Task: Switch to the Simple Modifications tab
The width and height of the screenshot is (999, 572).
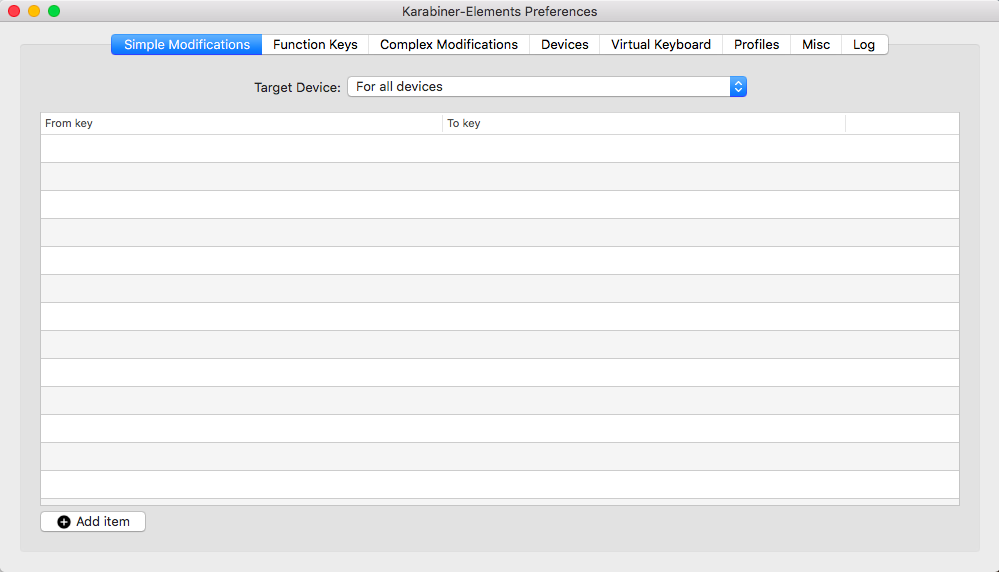Action: 186,45
